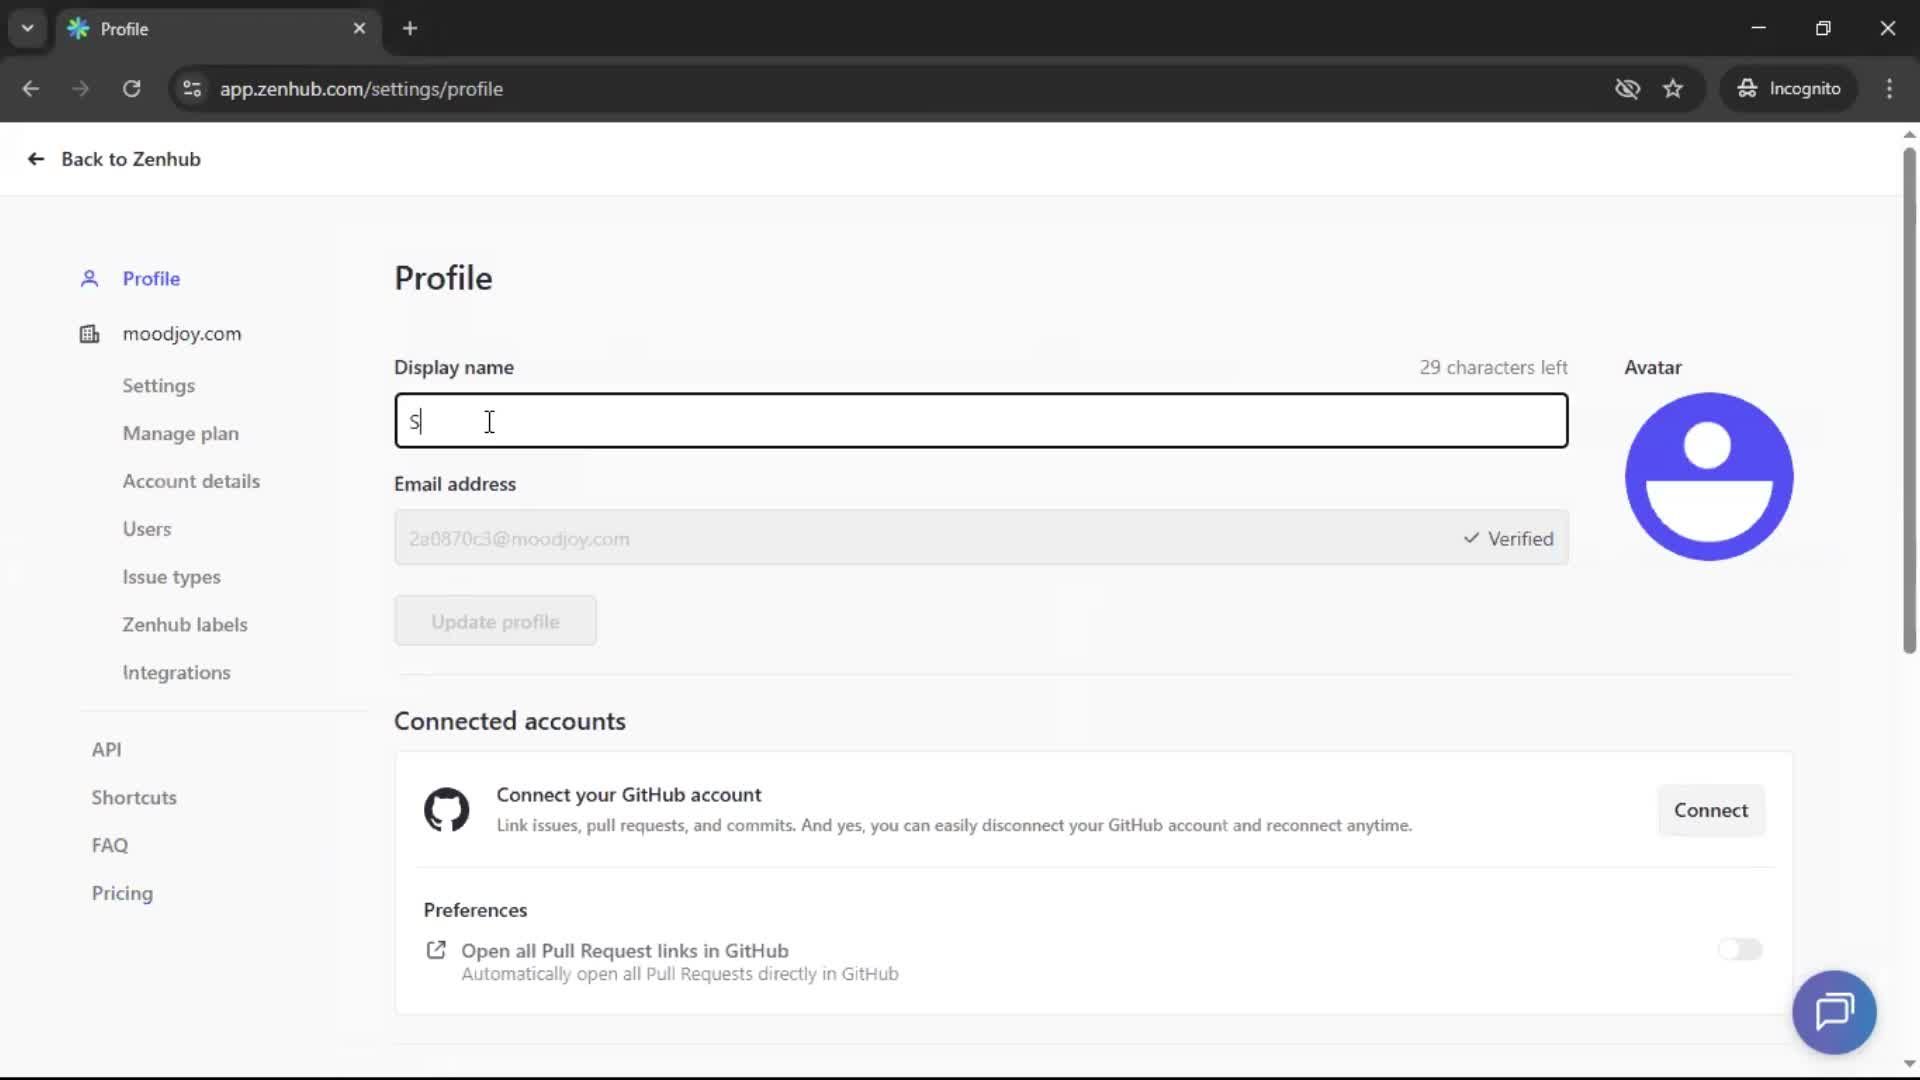Image resolution: width=1920 pixels, height=1080 pixels.
Task: Click the Verified checkmark on the email field
Action: coord(1471,538)
